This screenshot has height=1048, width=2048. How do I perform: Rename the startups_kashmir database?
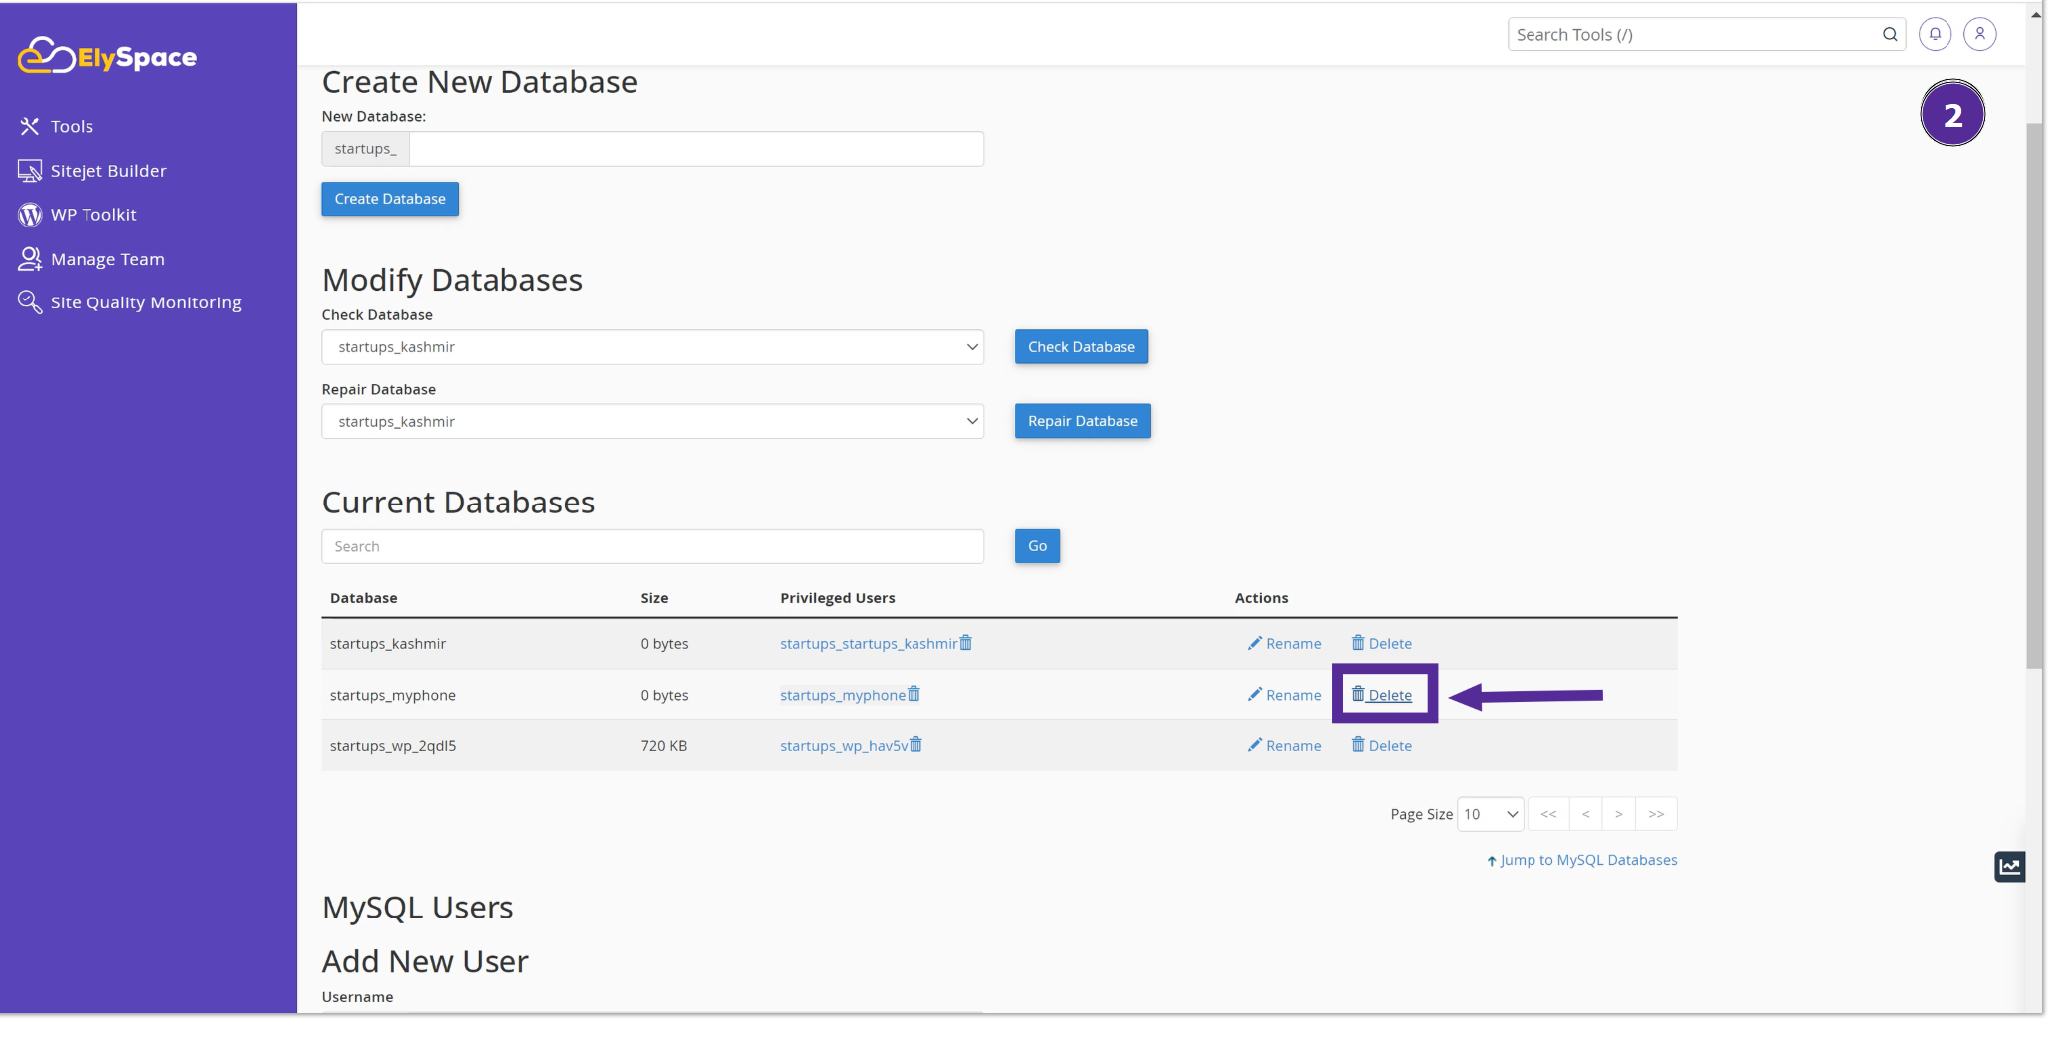1285,644
